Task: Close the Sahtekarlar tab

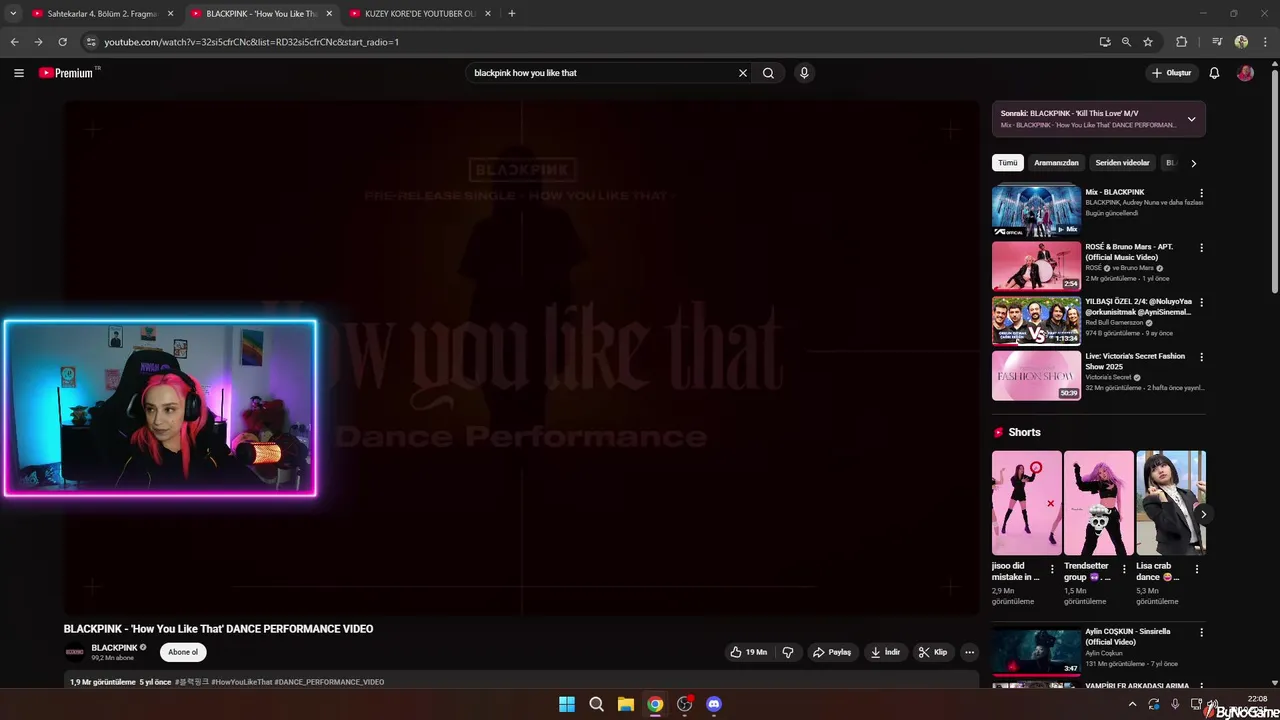Action: [x=170, y=14]
